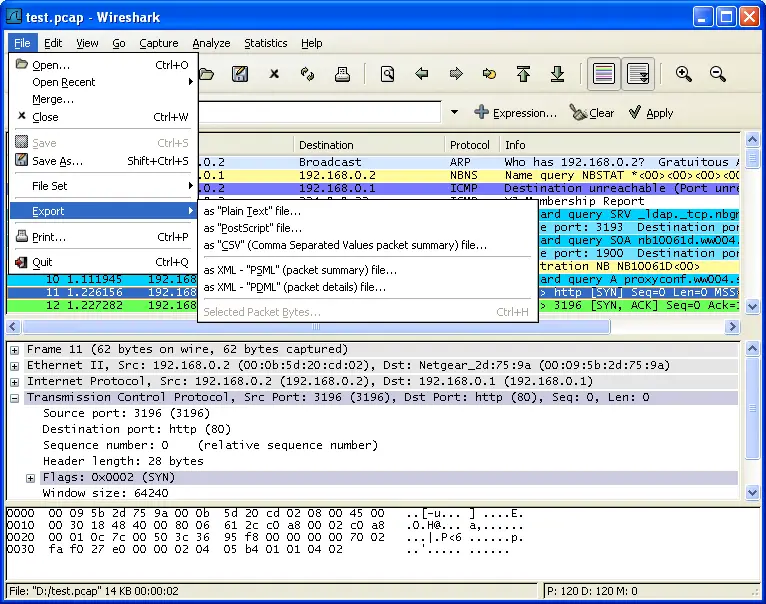This screenshot has height=604, width=766.
Task: Go back in packet history
Action: coord(422,74)
